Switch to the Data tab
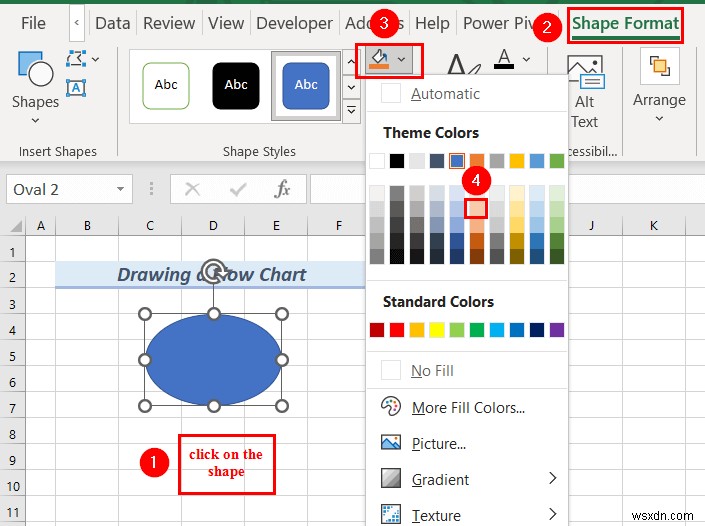Screen dimensions: 705x526 coord(112,23)
